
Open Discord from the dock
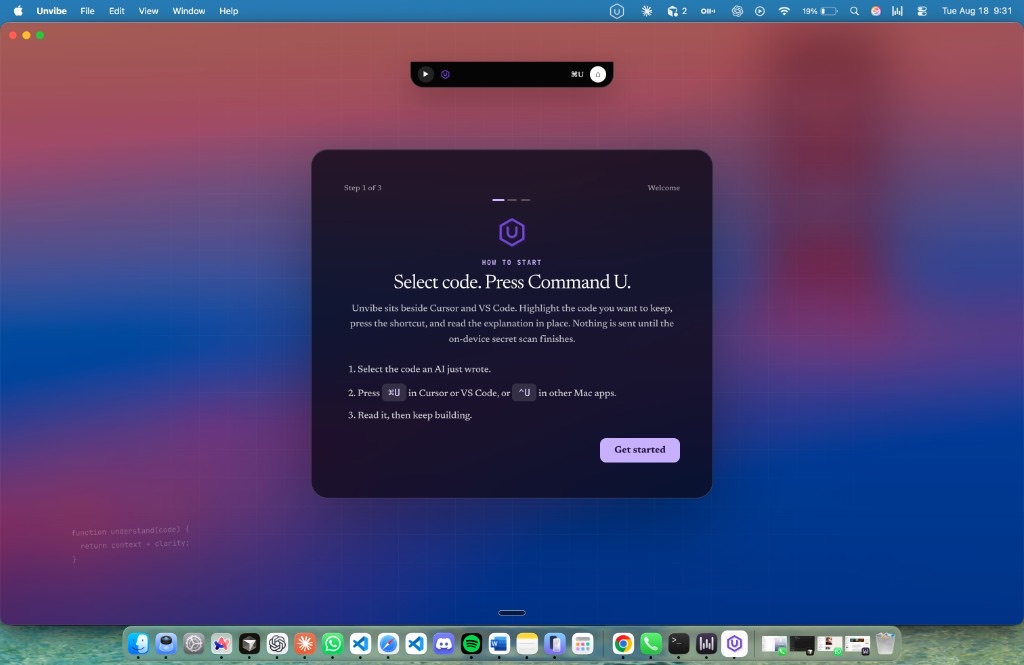(443, 644)
